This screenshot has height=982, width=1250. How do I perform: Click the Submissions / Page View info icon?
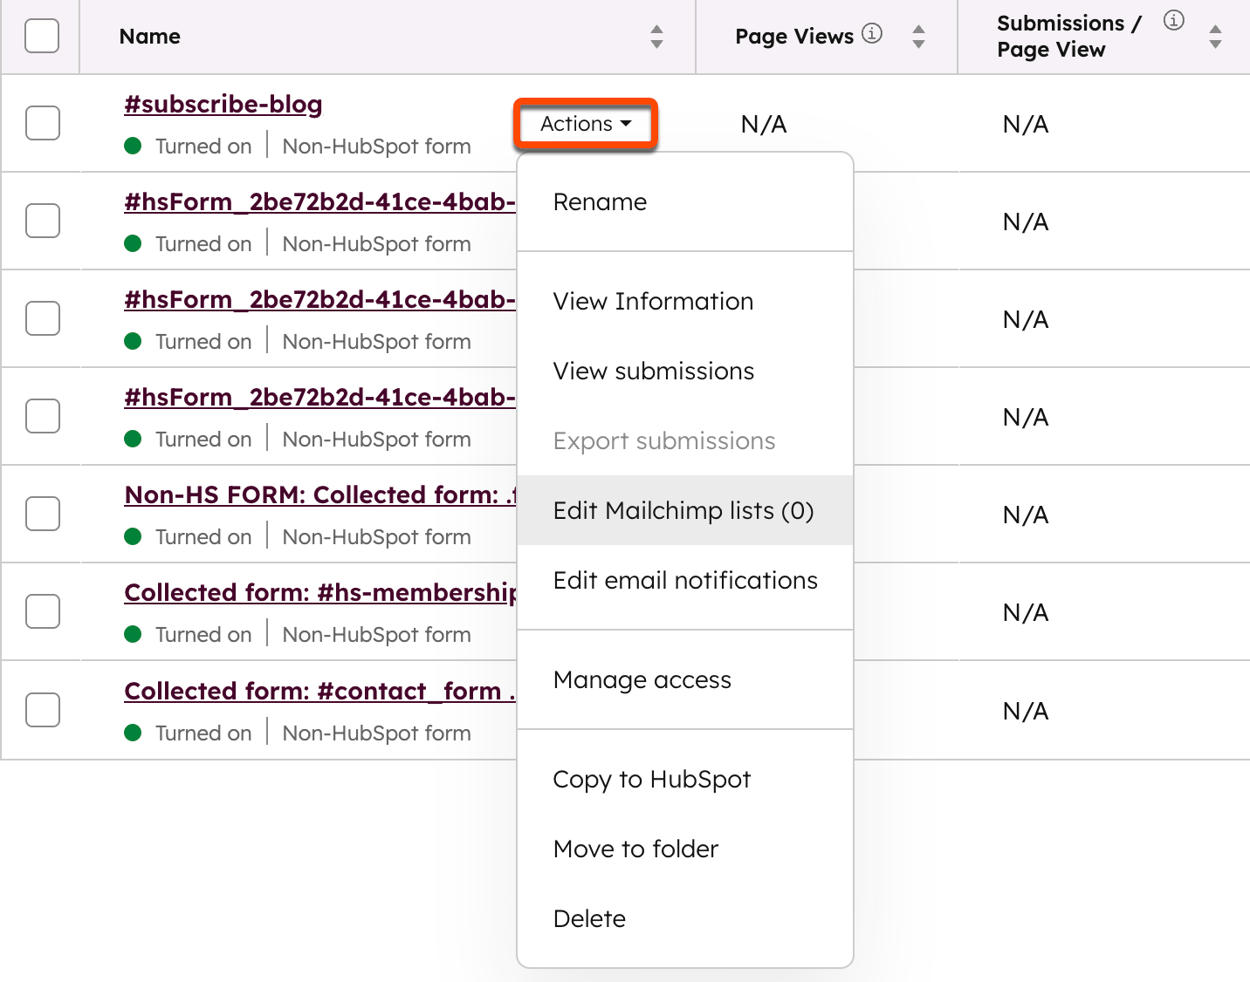pyautogui.click(x=1172, y=19)
